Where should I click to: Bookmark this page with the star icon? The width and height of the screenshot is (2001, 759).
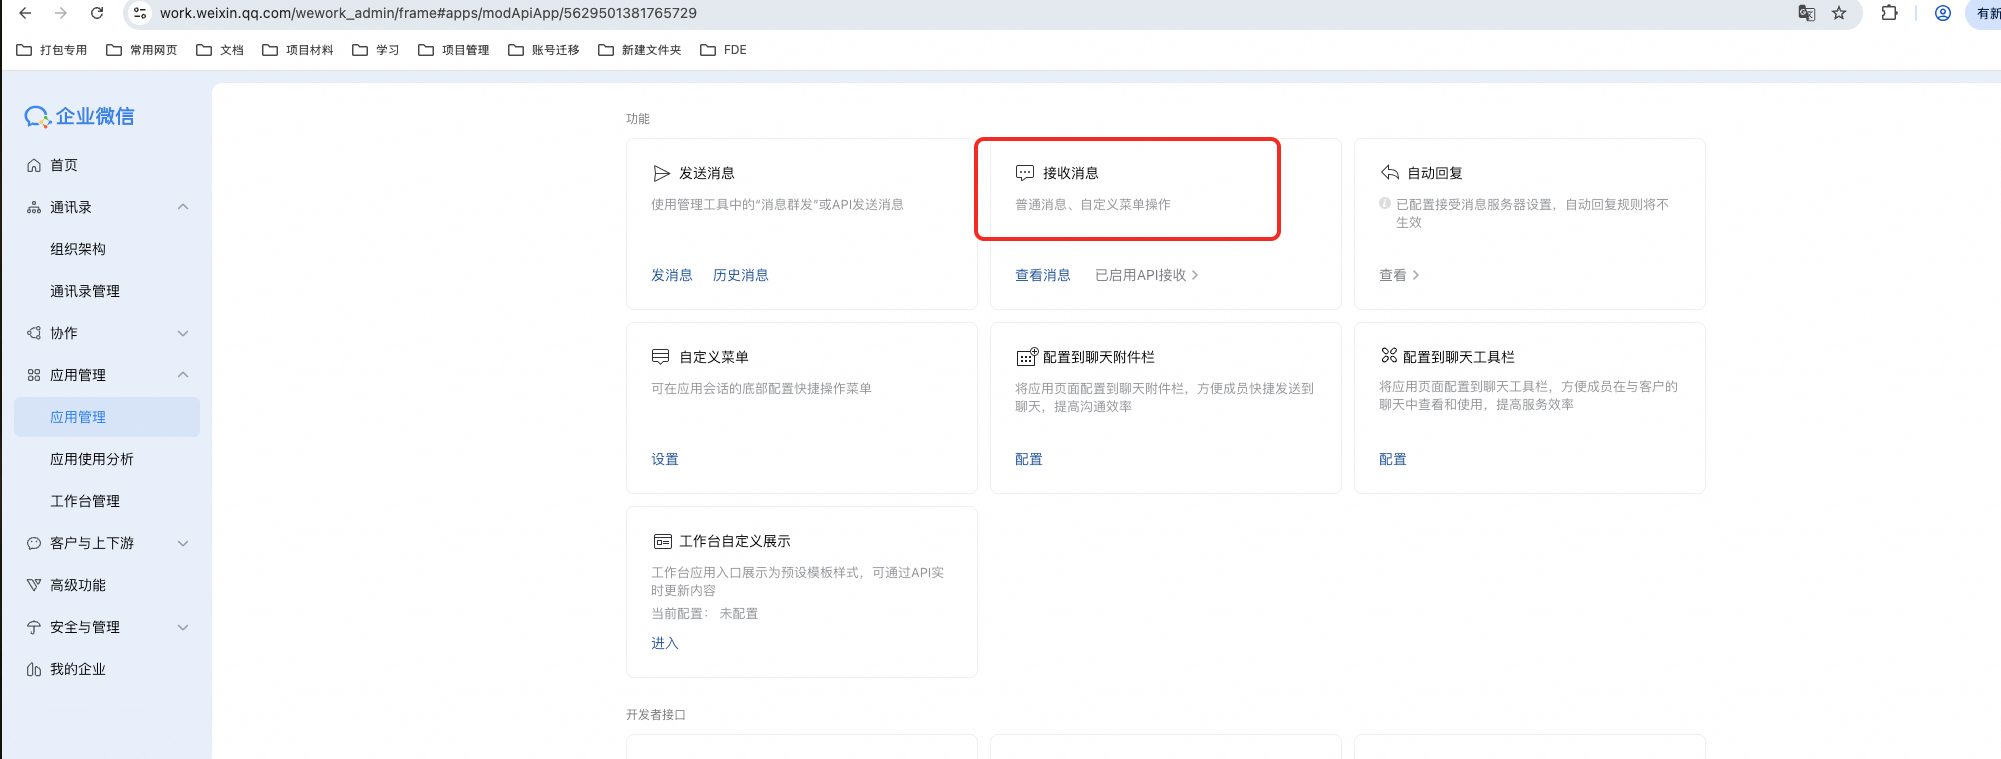pyautogui.click(x=1839, y=13)
